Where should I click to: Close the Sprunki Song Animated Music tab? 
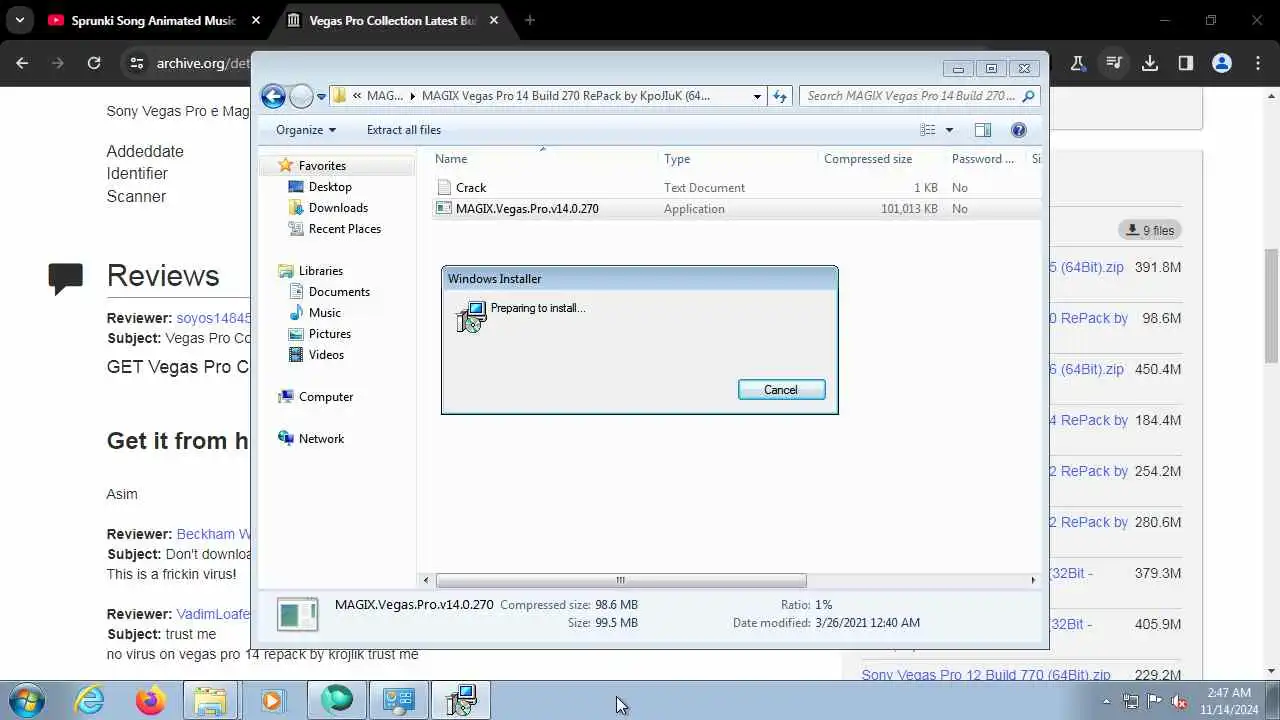(256, 20)
